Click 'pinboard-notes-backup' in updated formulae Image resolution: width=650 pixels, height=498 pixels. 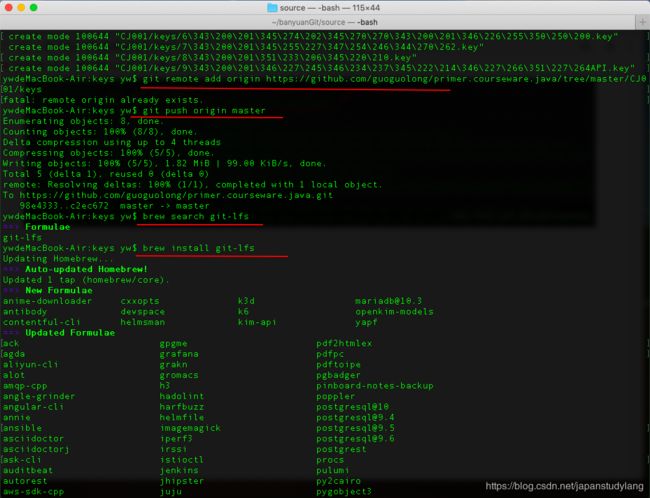tap(375, 386)
